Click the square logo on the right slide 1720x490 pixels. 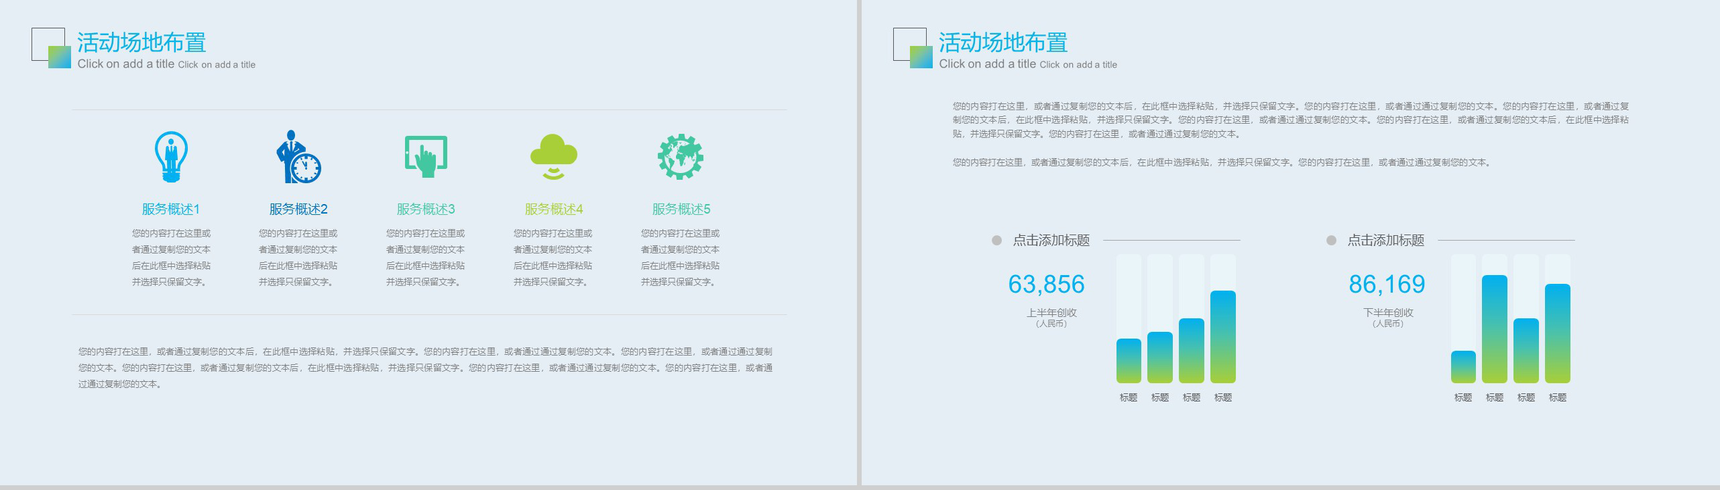913,48
